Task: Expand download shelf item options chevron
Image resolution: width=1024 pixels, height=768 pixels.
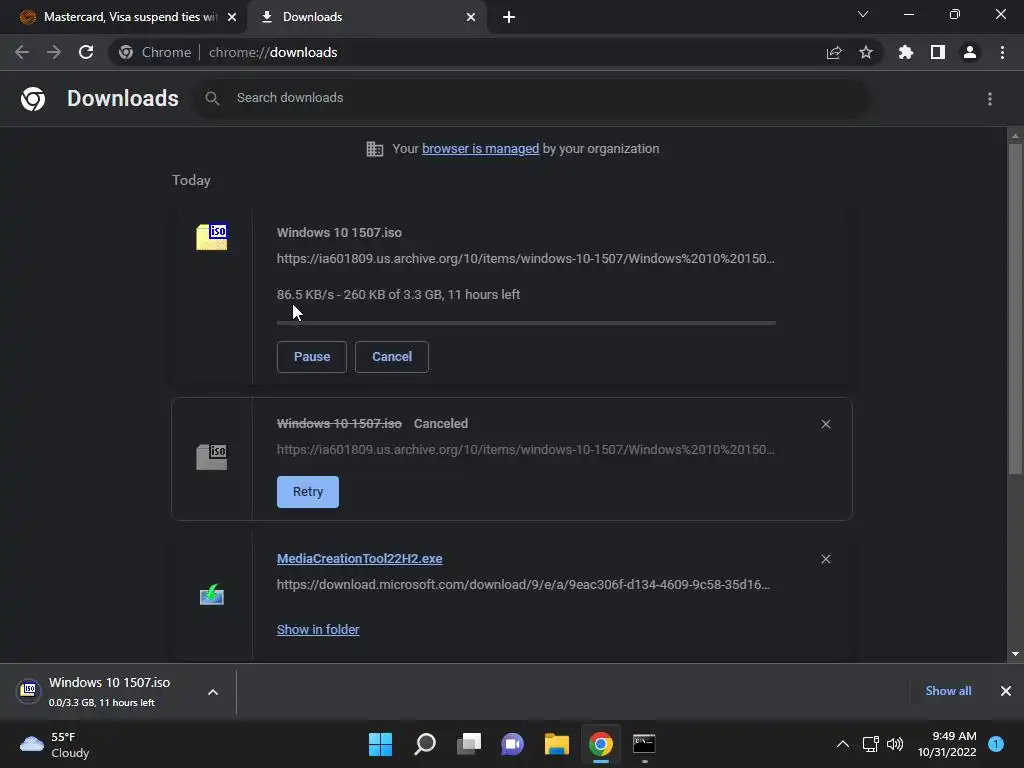Action: (213, 692)
